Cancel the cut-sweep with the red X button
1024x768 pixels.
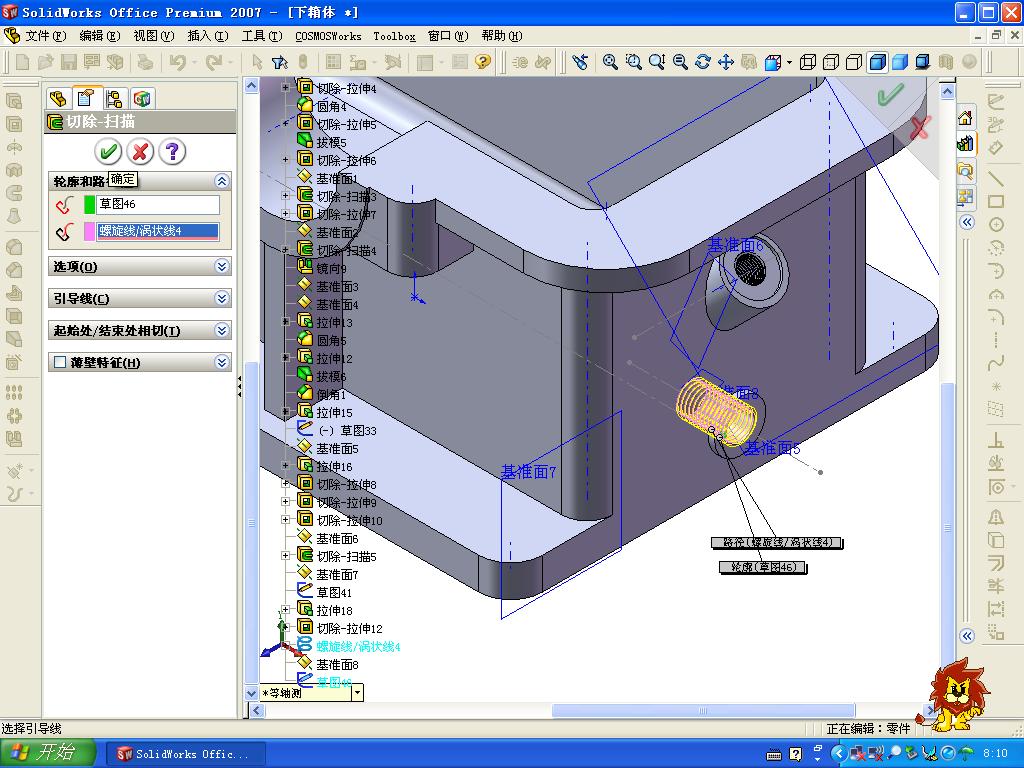(140, 152)
